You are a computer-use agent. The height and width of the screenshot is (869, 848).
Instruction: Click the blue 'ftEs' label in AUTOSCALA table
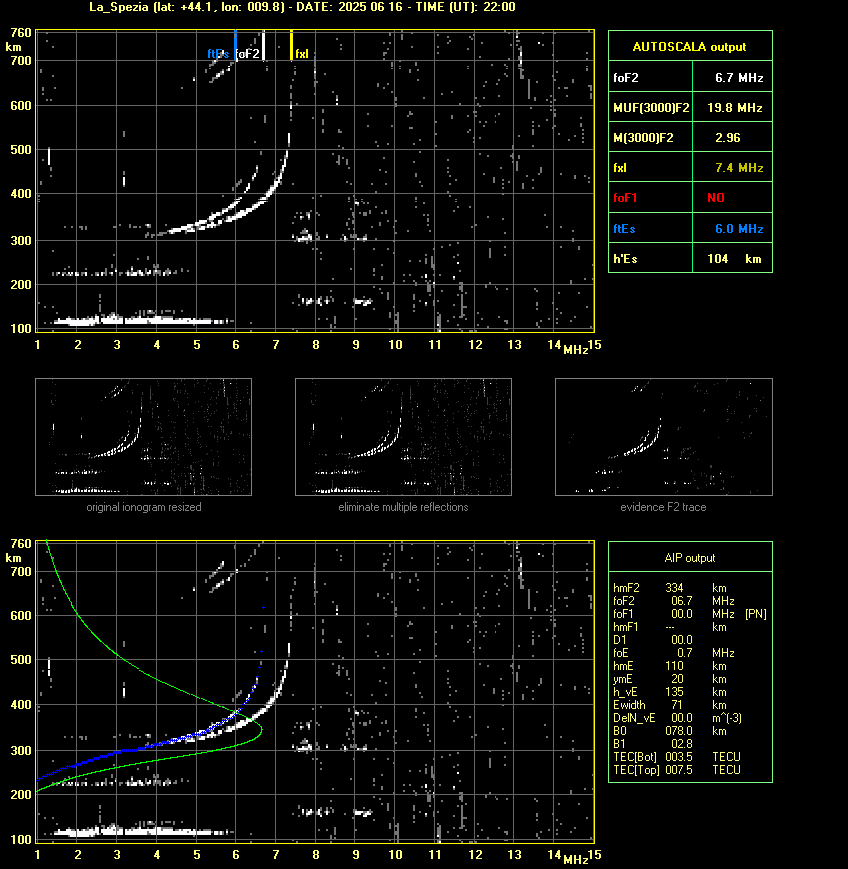(x=624, y=228)
